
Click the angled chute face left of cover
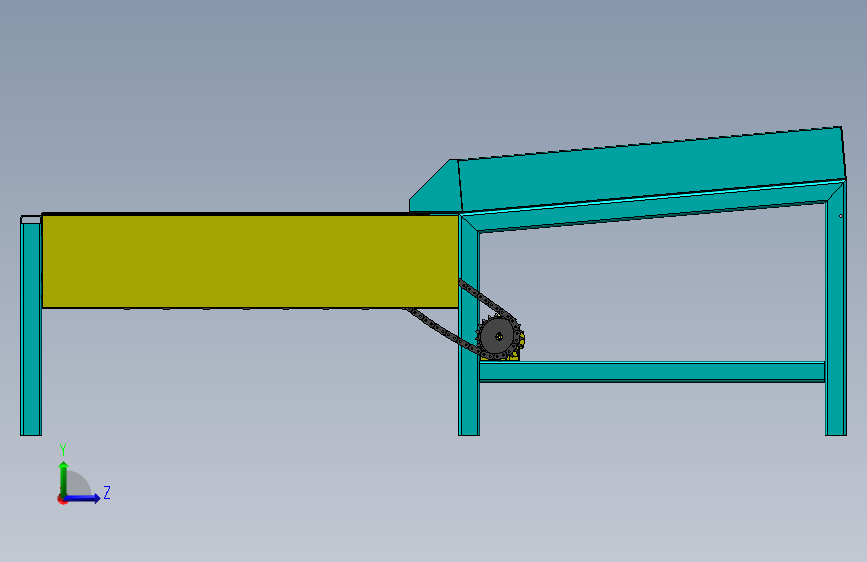coord(436,187)
